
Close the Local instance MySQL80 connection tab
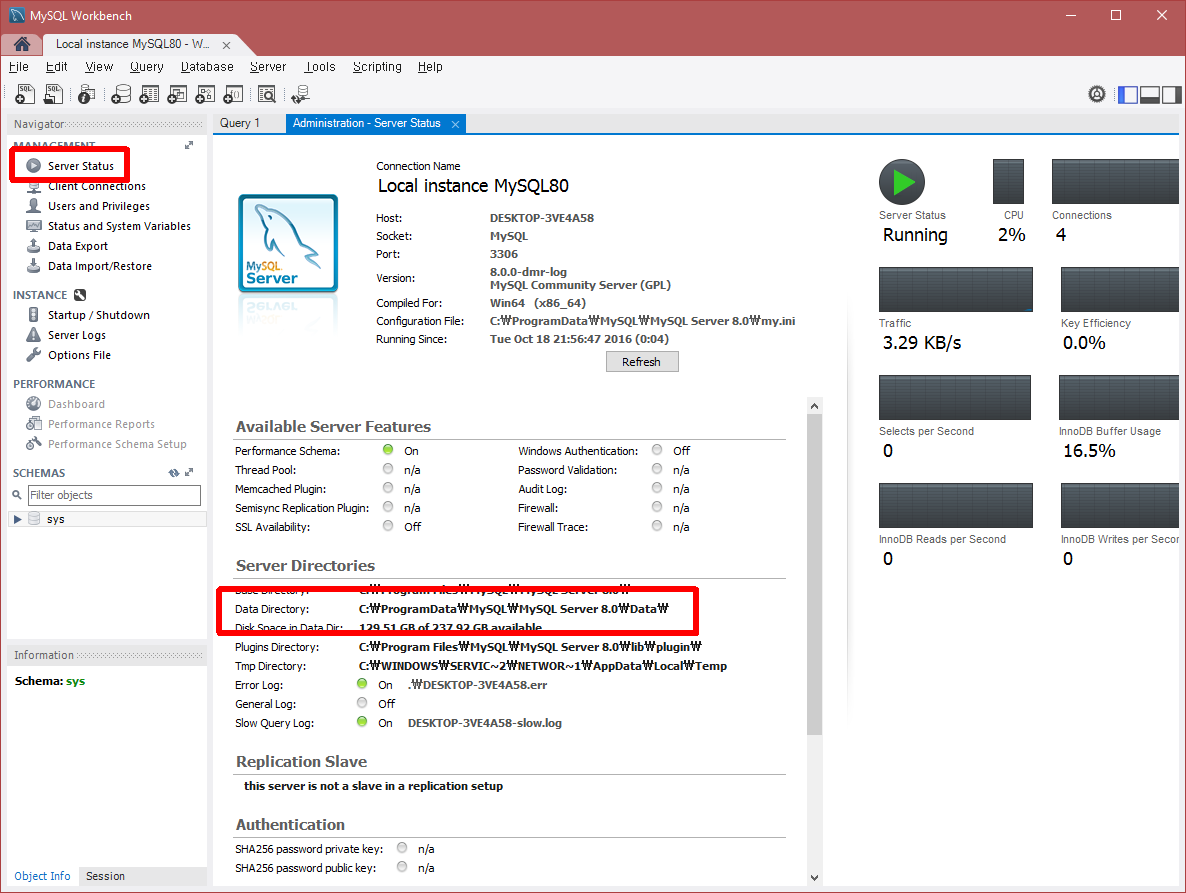click(226, 45)
